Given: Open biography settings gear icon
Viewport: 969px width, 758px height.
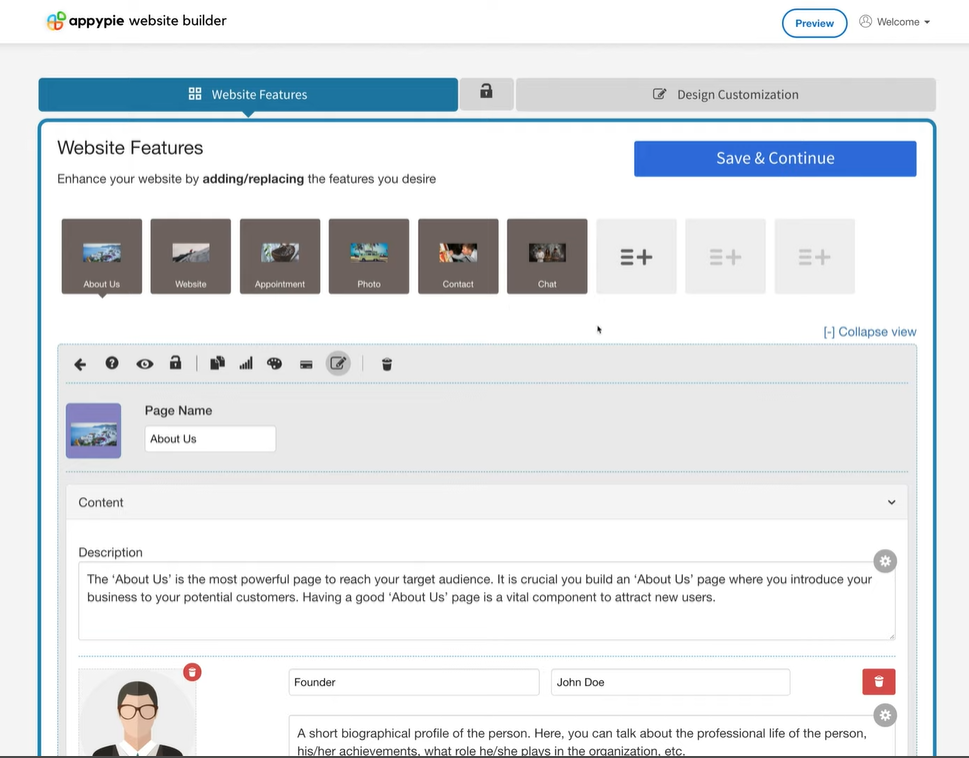Looking at the screenshot, I should click(885, 715).
